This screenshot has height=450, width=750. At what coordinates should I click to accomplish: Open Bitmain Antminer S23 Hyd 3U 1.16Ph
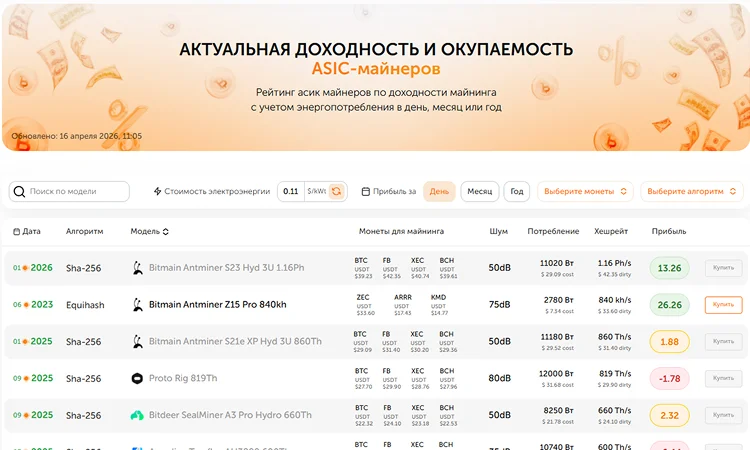226,268
